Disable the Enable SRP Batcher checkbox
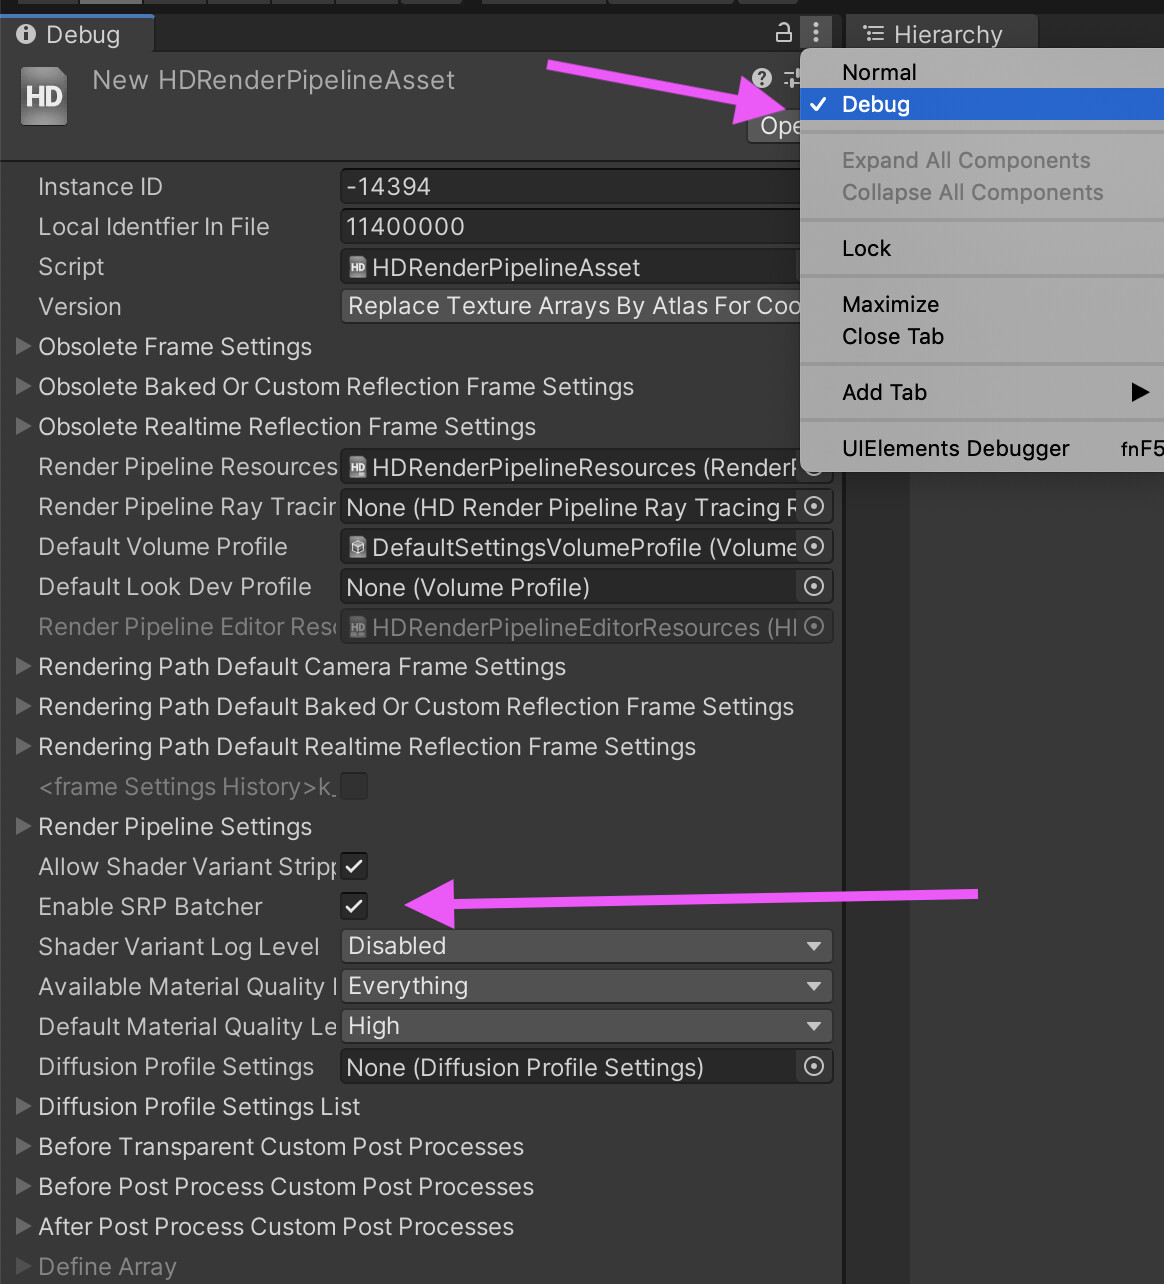Viewport: 1164px width, 1284px height. tap(353, 906)
